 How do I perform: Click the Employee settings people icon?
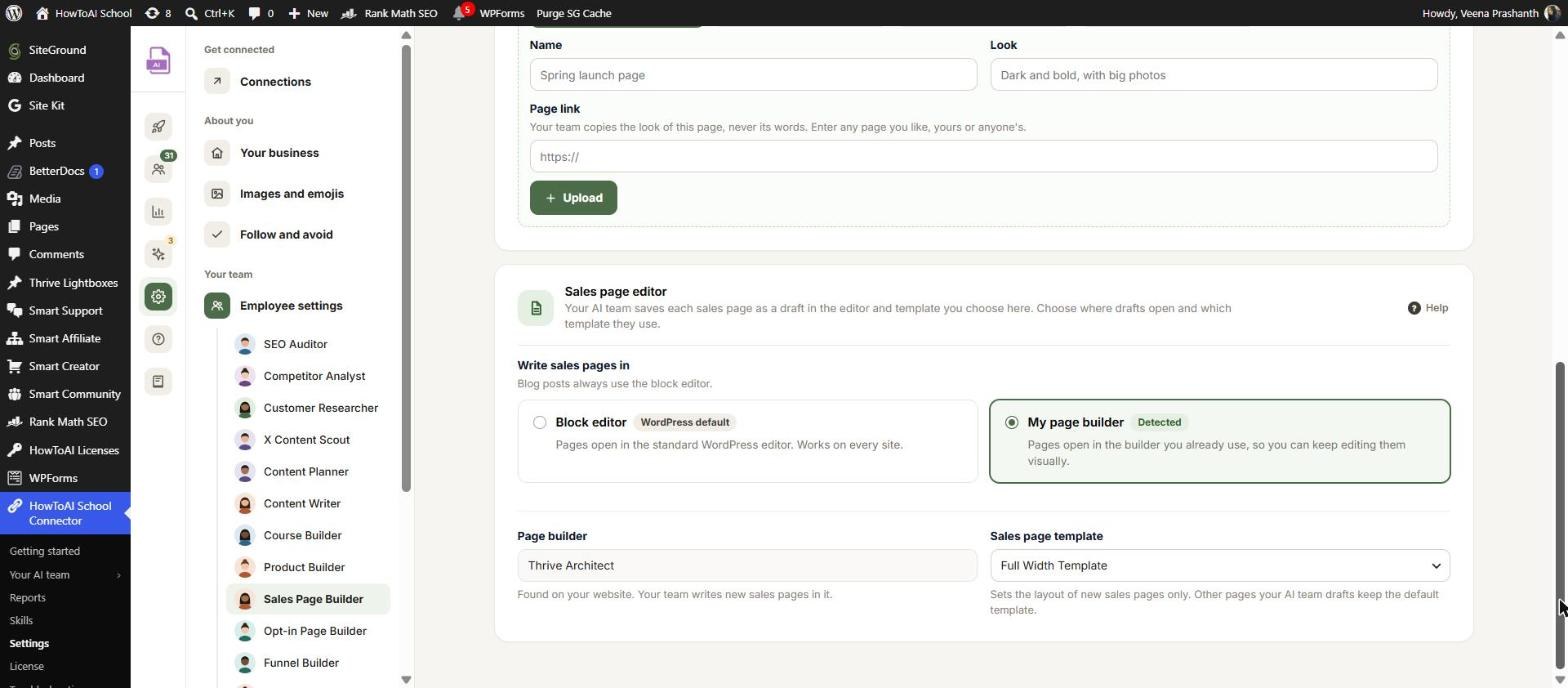point(217,306)
